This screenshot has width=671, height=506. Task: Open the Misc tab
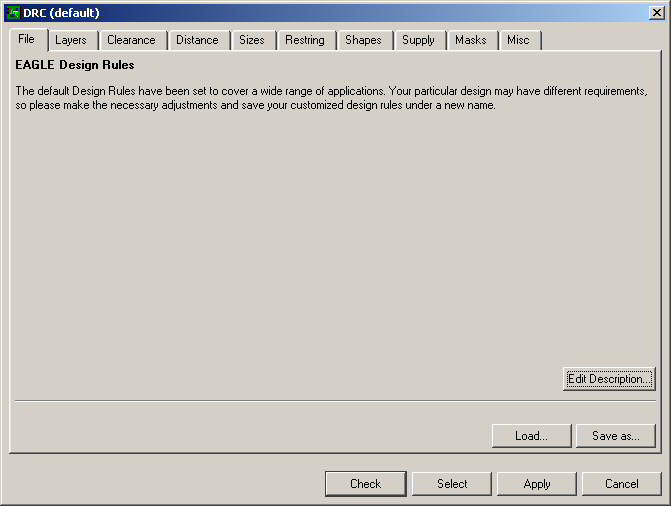520,41
